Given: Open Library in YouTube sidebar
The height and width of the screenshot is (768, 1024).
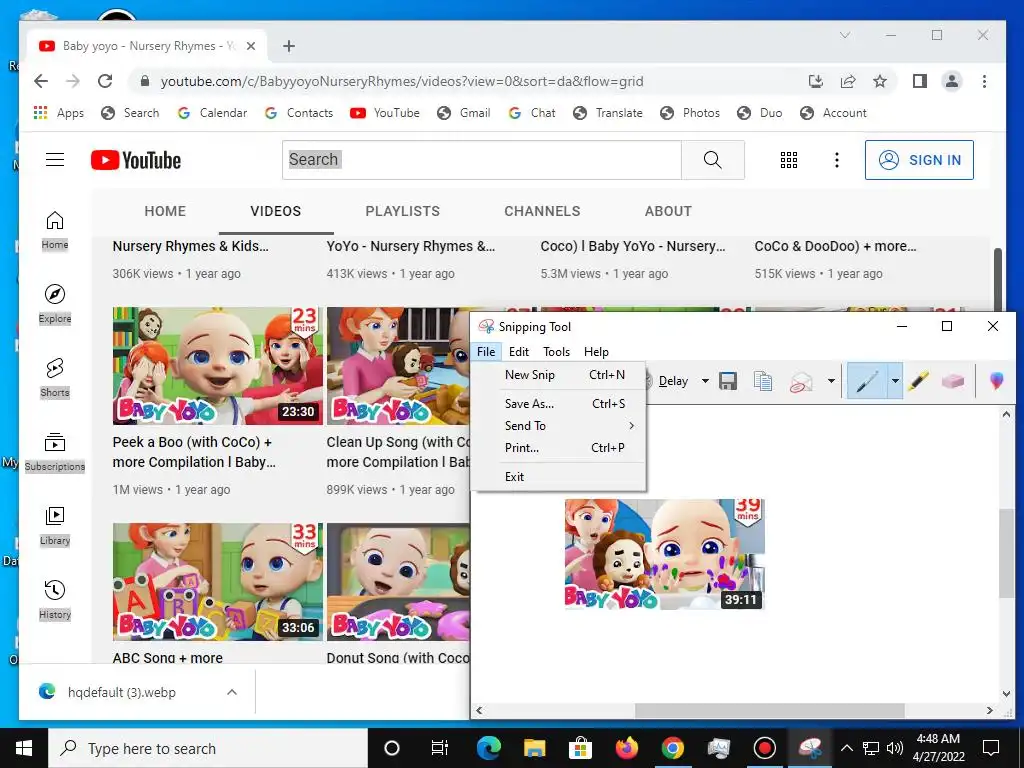Looking at the screenshot, I should point(55,525).
